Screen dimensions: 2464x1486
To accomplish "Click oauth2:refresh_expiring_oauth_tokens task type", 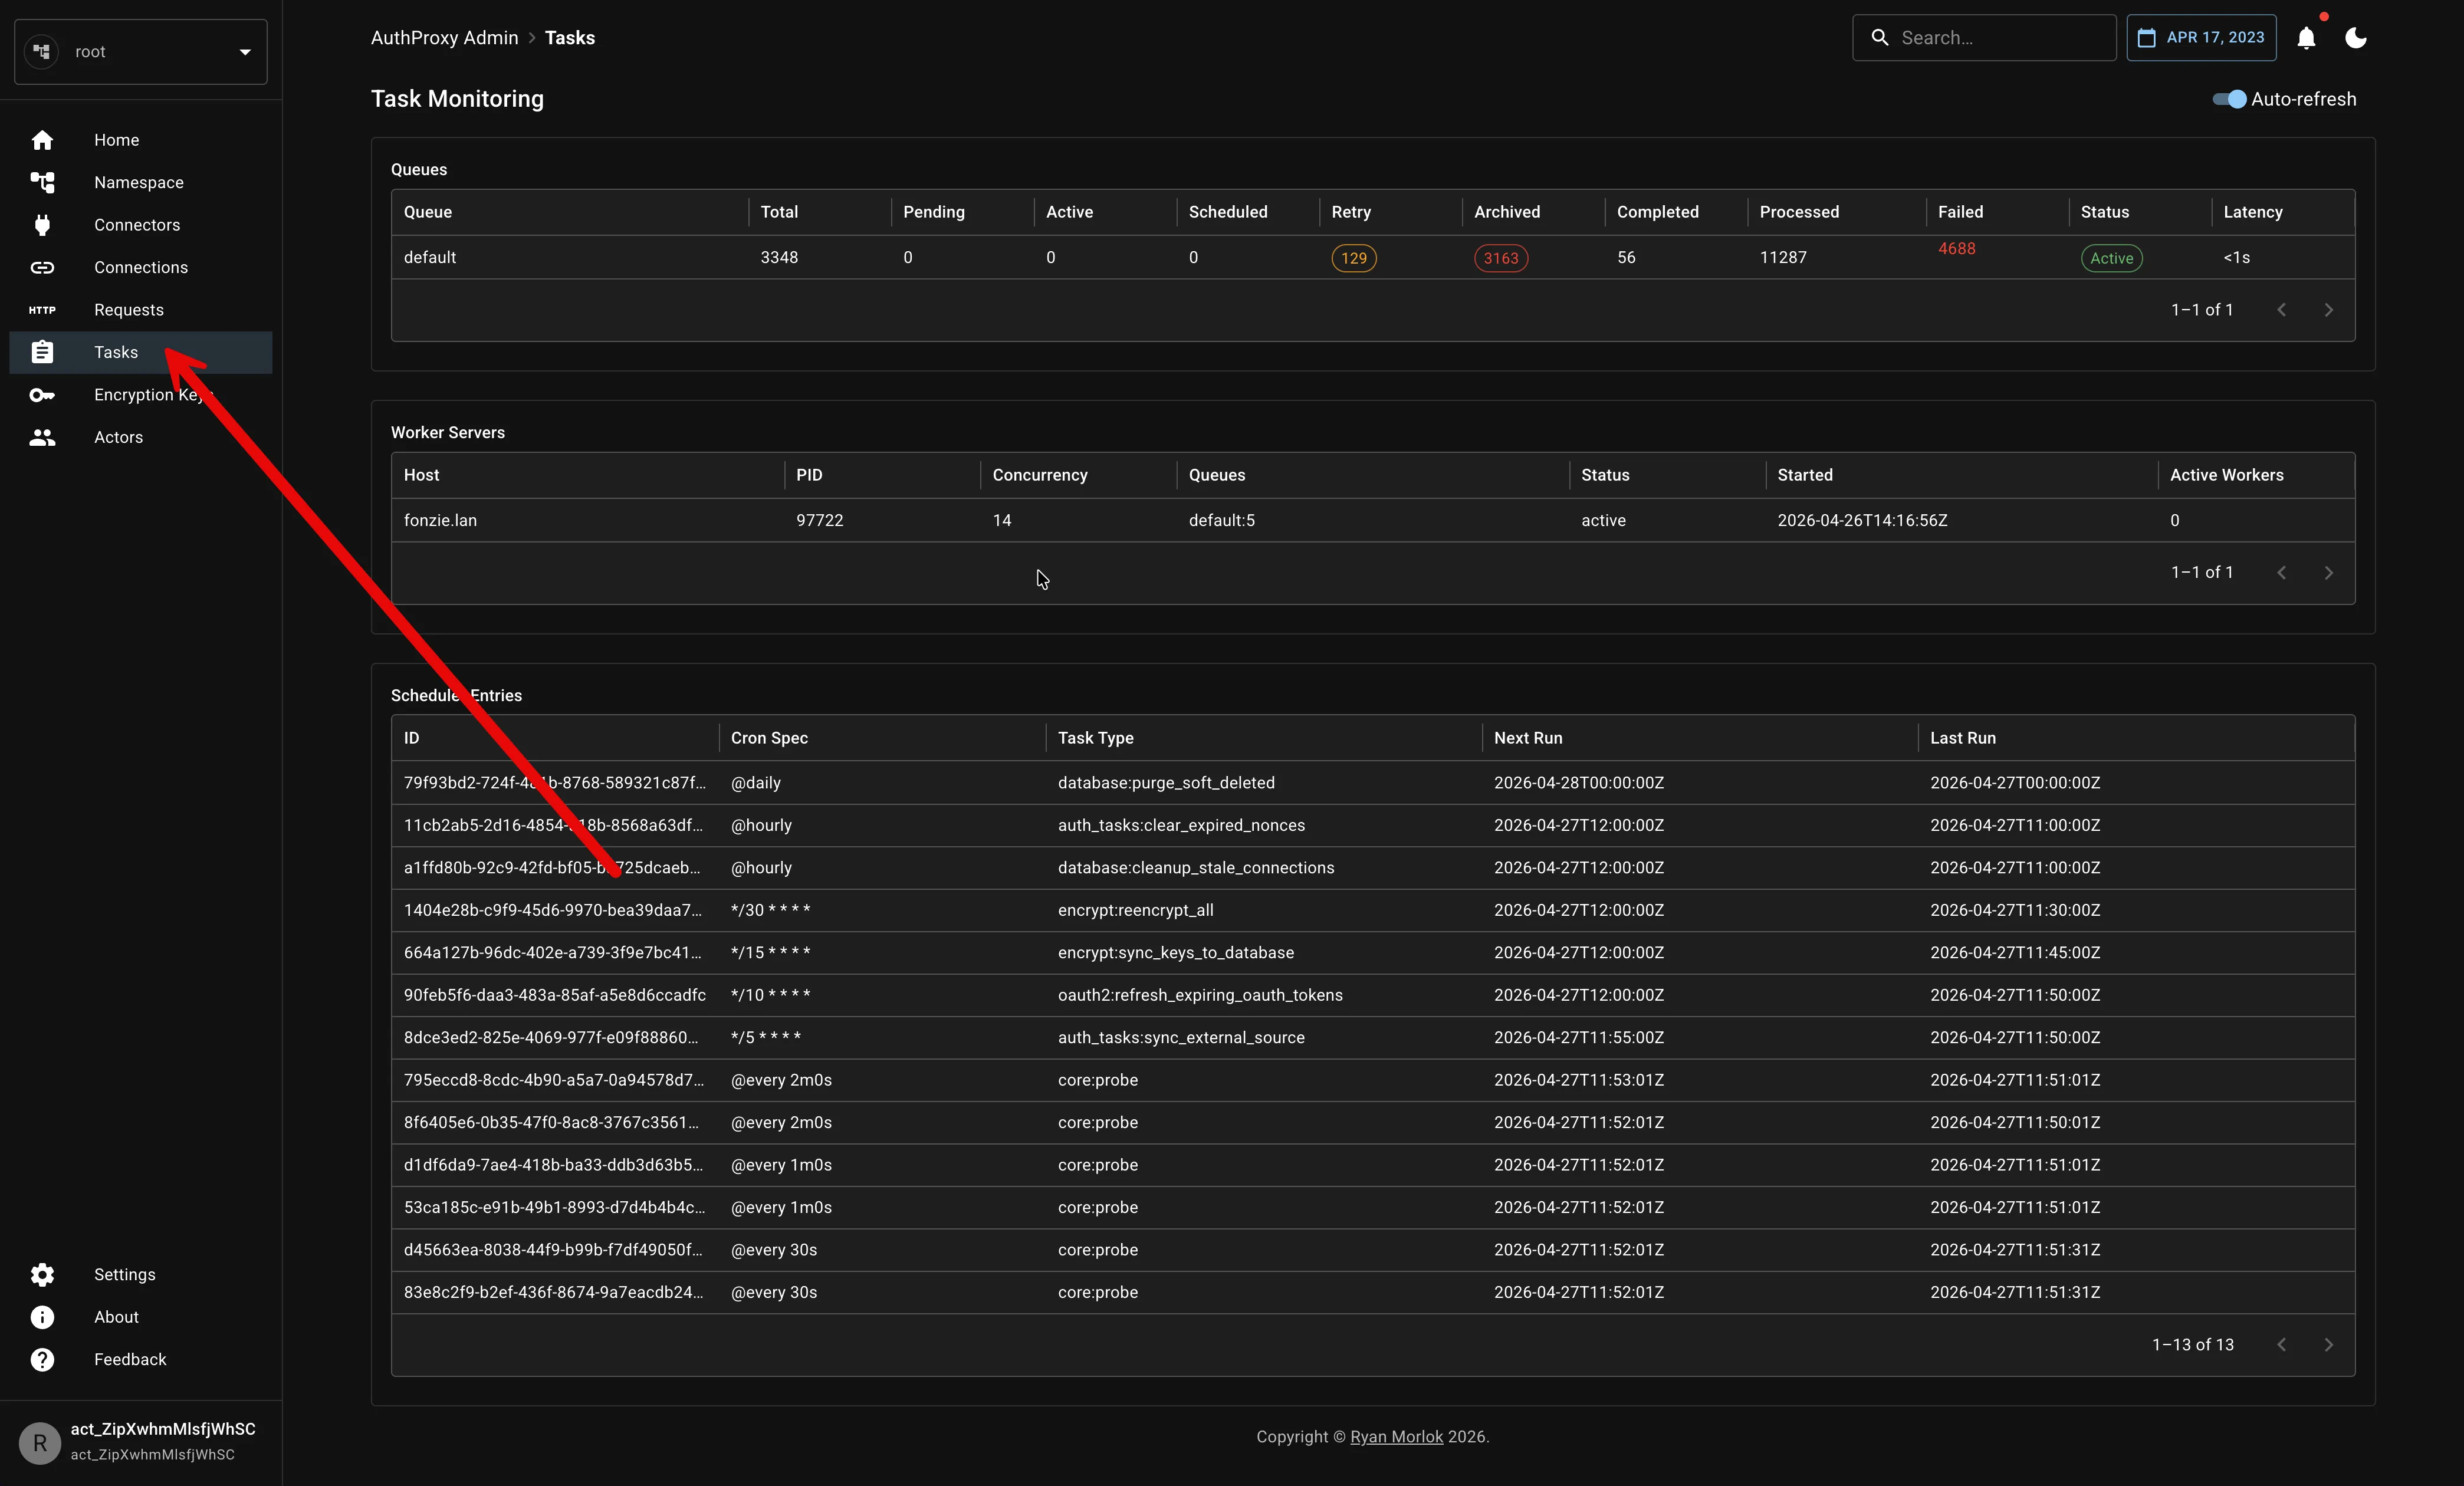I will (x=1200, y=995).
